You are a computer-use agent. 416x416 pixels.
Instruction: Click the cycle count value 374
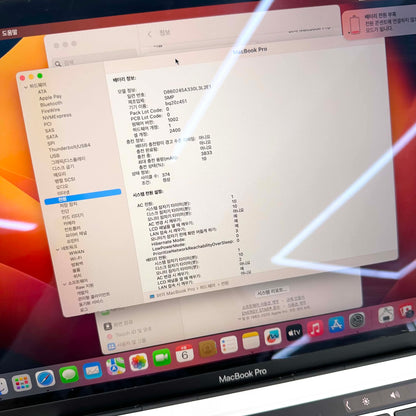[166, 174]
